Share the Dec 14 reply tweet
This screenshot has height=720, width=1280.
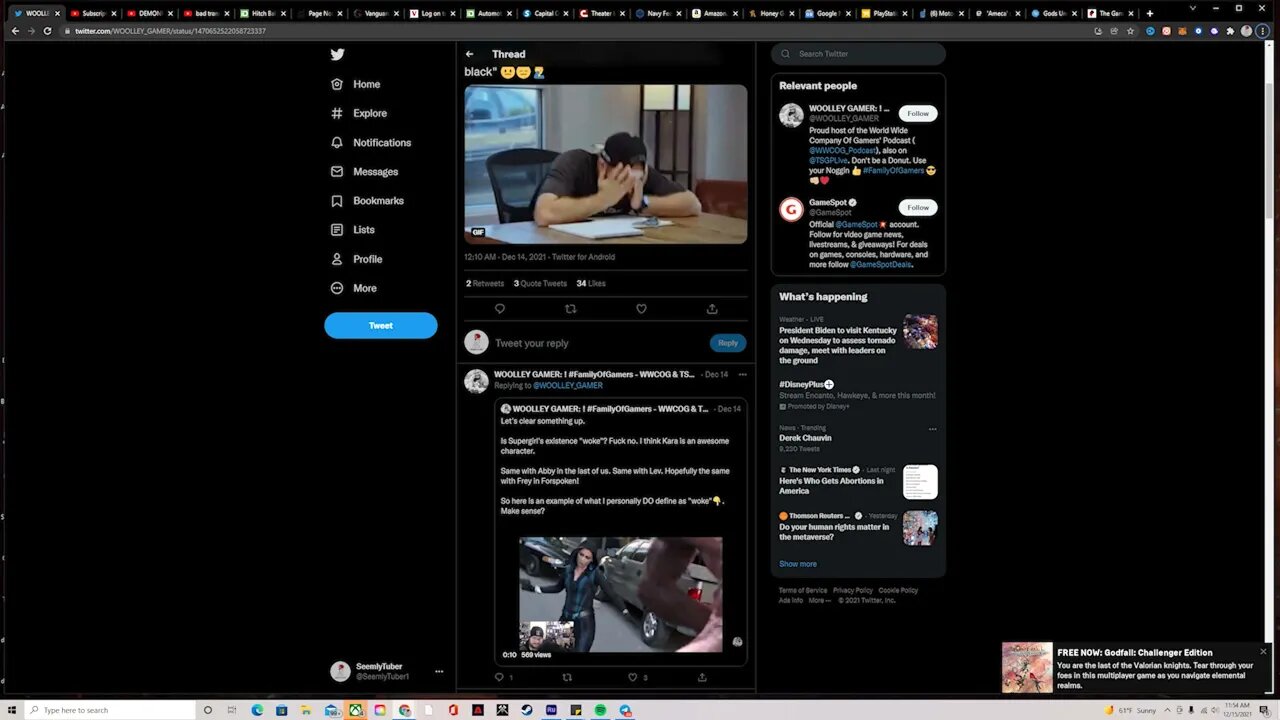702,677
